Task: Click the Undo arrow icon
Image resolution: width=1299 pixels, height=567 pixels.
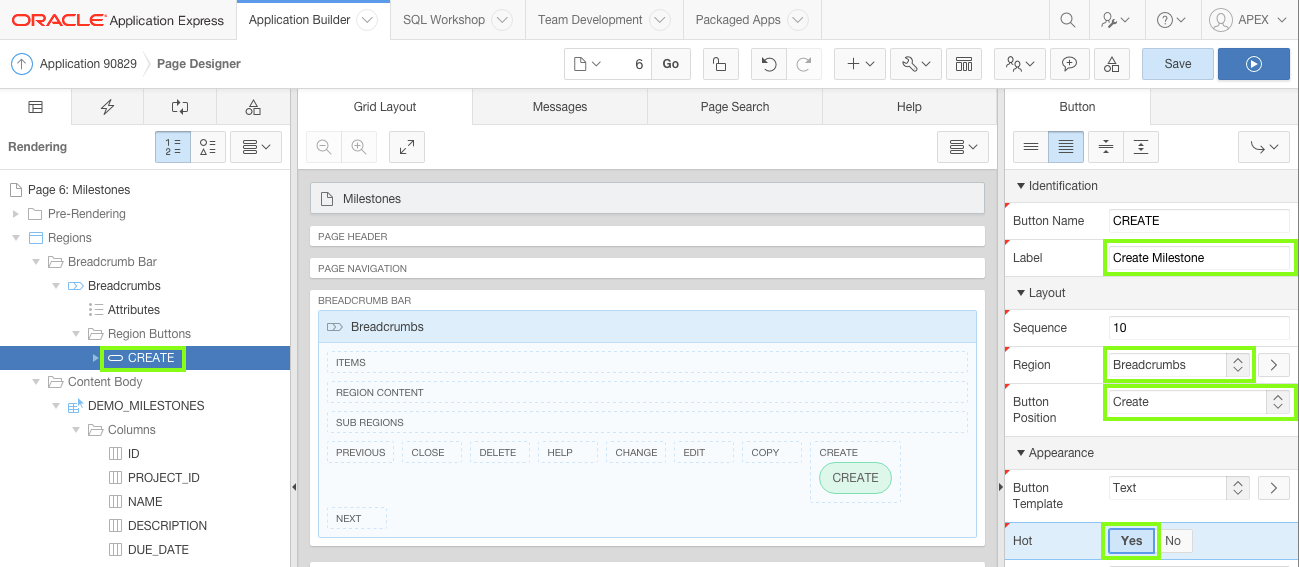Action: pos(768,64)
